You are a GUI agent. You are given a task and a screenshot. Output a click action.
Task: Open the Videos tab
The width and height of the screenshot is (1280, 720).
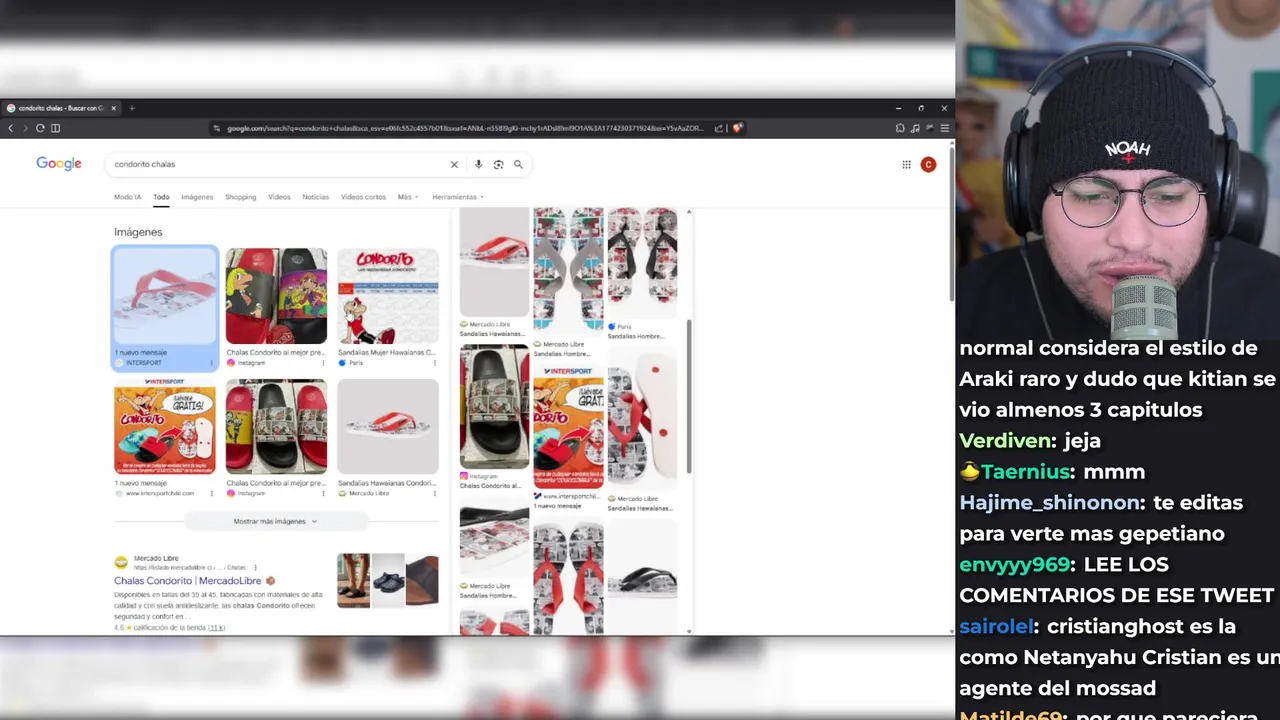[279, 197]
